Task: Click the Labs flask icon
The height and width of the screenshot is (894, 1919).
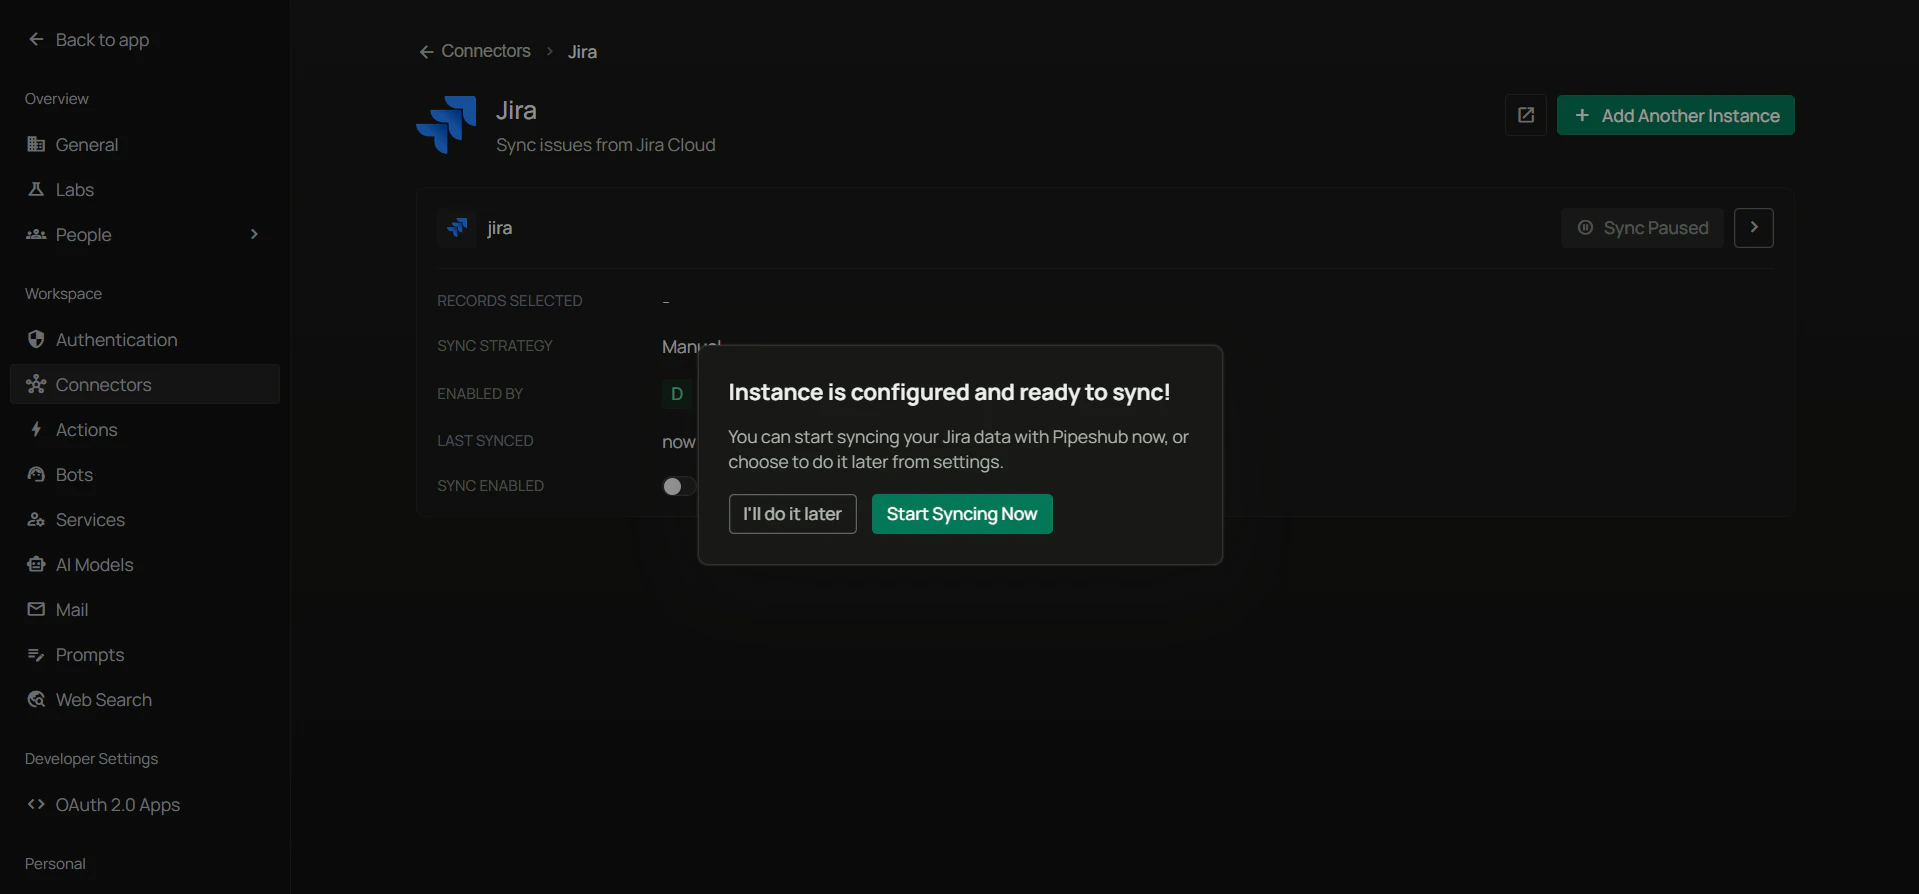Action: click(36, 189)
